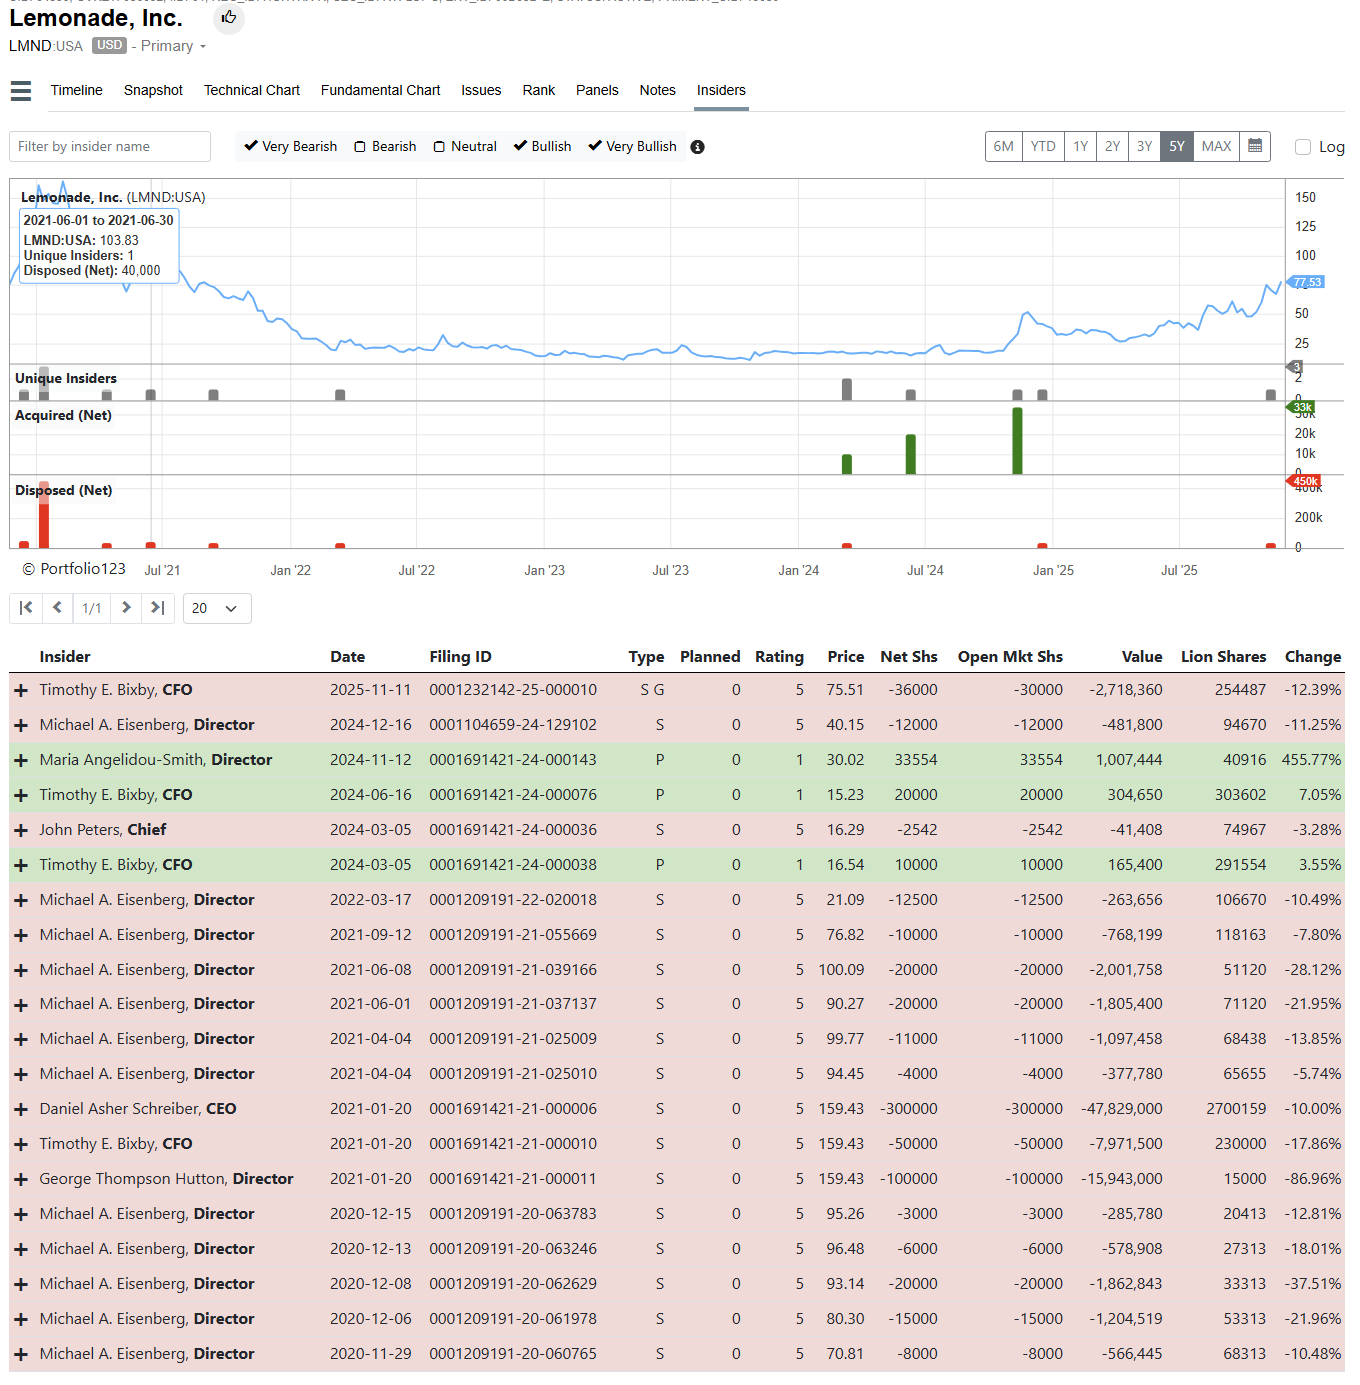Toggle the Very Bearish filter checkbox
Screen dimensions: 1360x1385
[x=251, y=146]
